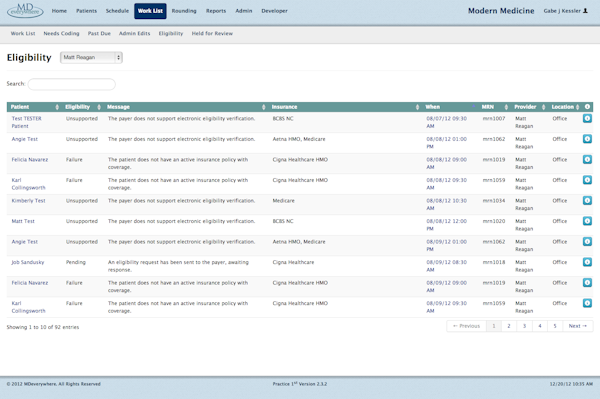Click the action icon for Kimberly Test row
The image size is (600, 399).
tap(587, 200)
